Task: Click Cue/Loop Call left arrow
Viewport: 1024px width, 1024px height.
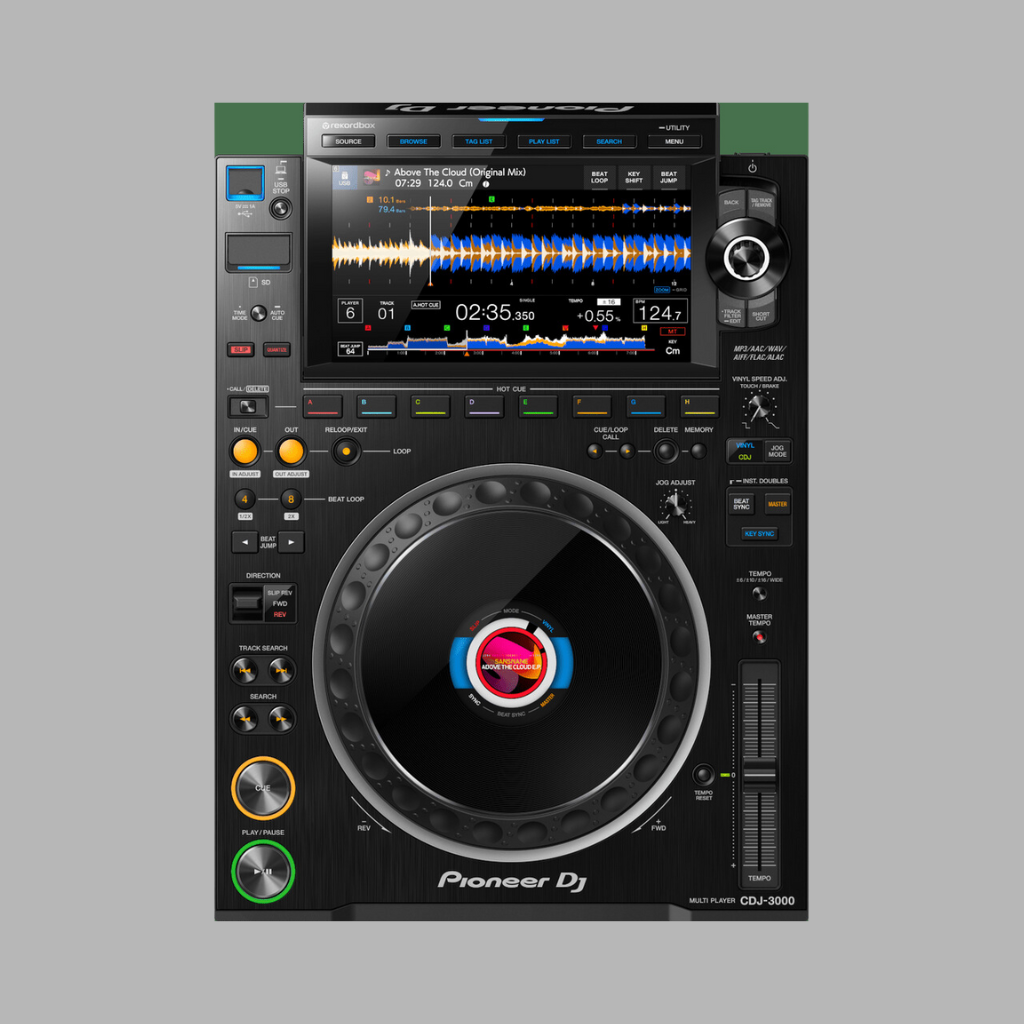Action: (594, 451)
